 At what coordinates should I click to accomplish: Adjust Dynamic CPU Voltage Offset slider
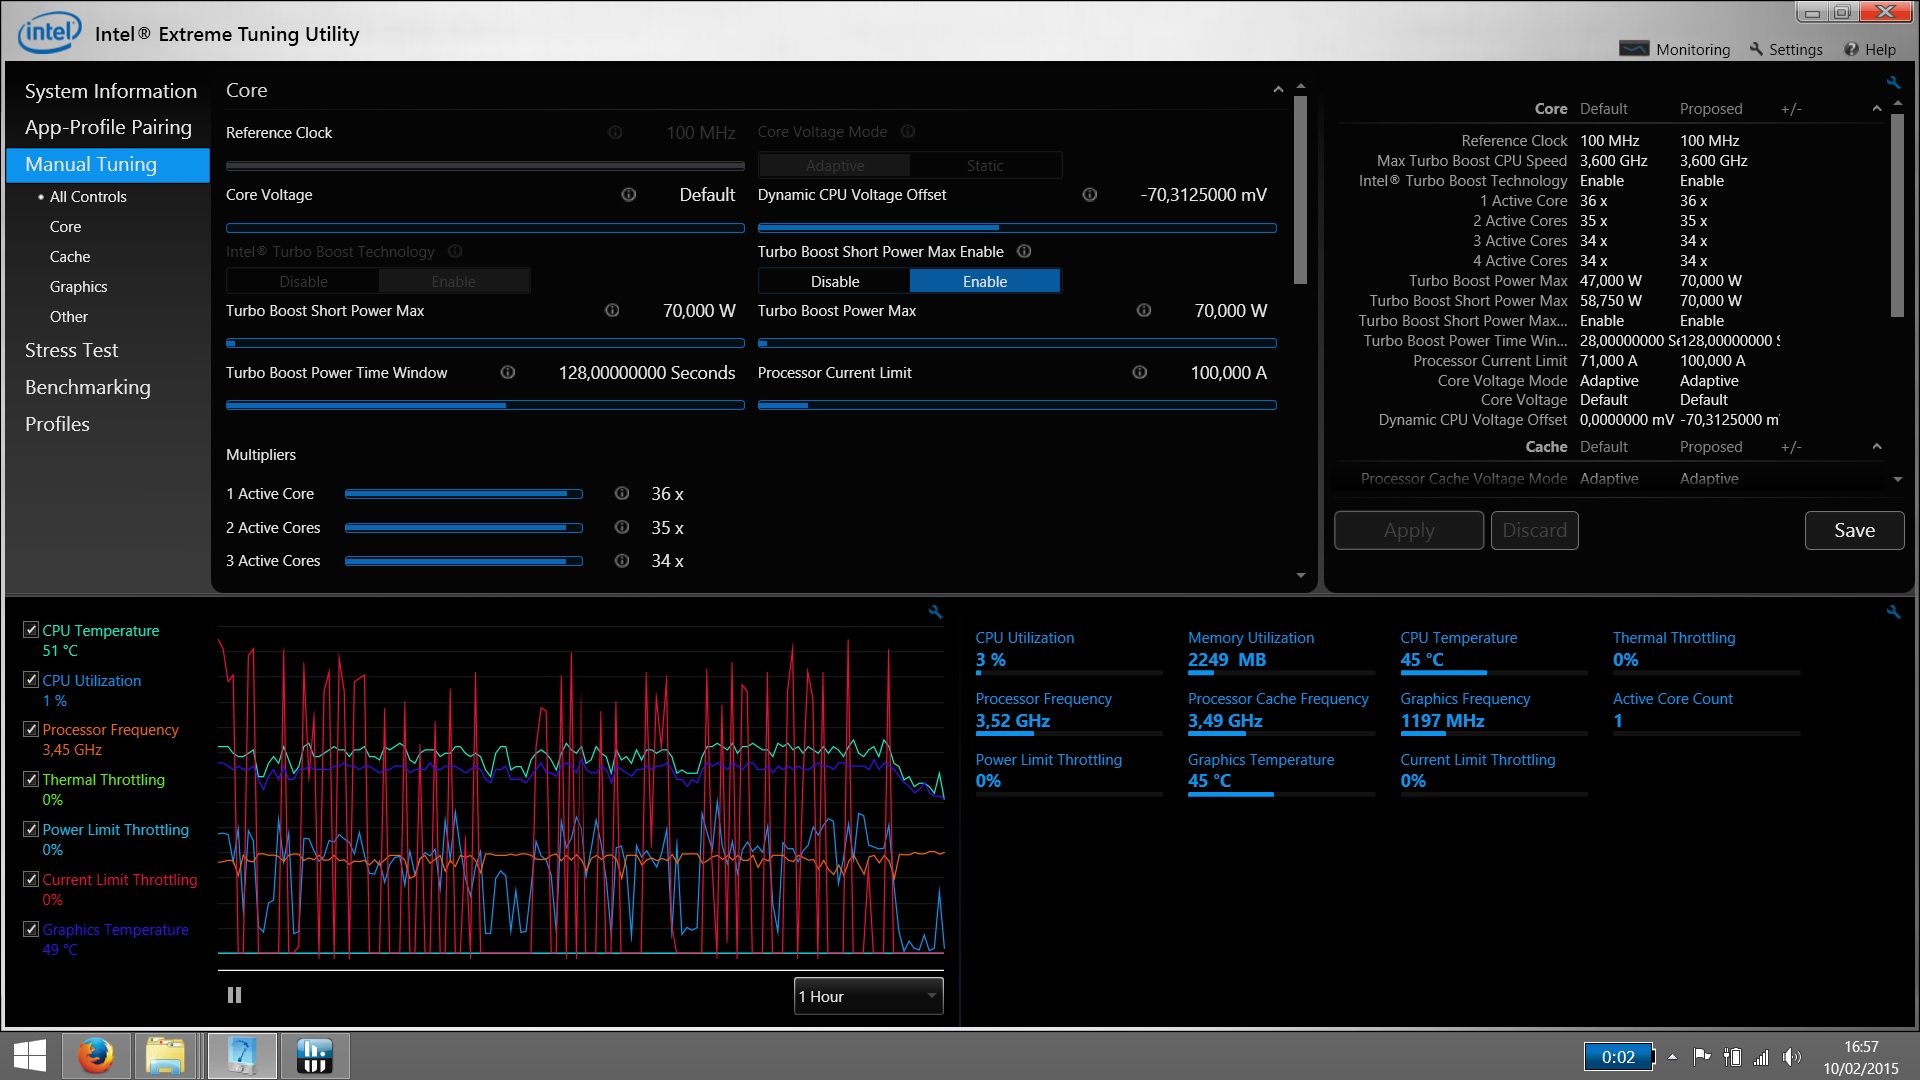(x=1017, y=228)
